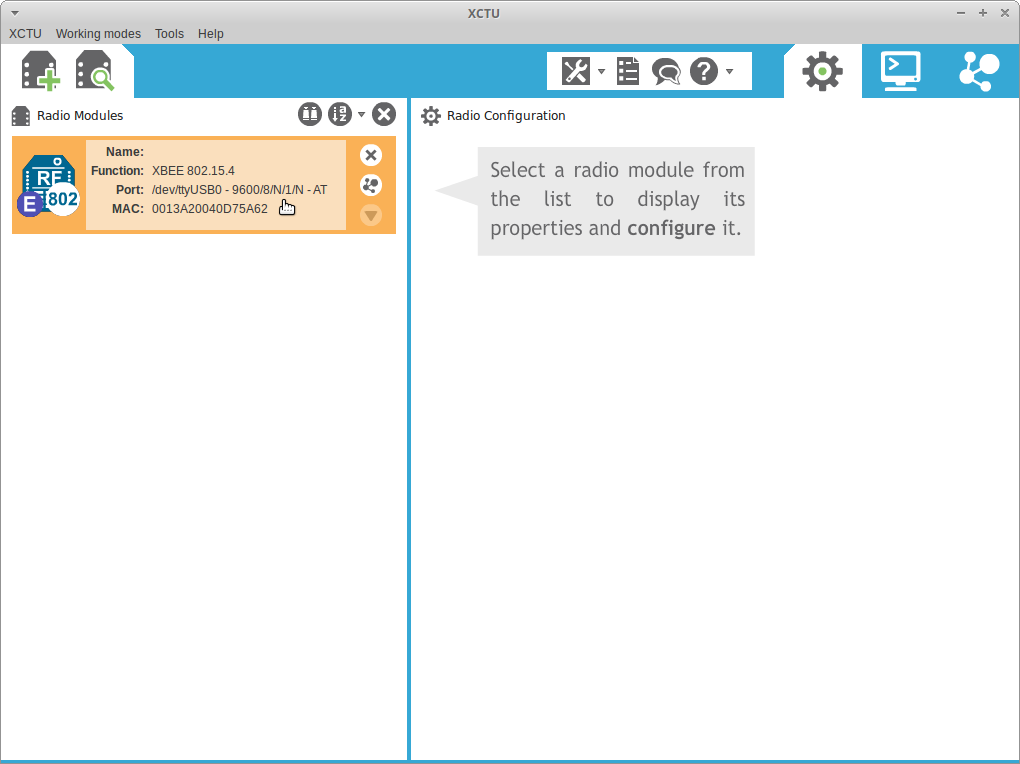Remove the XBEE 802.15.4 module from list
The image size is (1020, 764).
pyautogui.click(x=371, y=155)
